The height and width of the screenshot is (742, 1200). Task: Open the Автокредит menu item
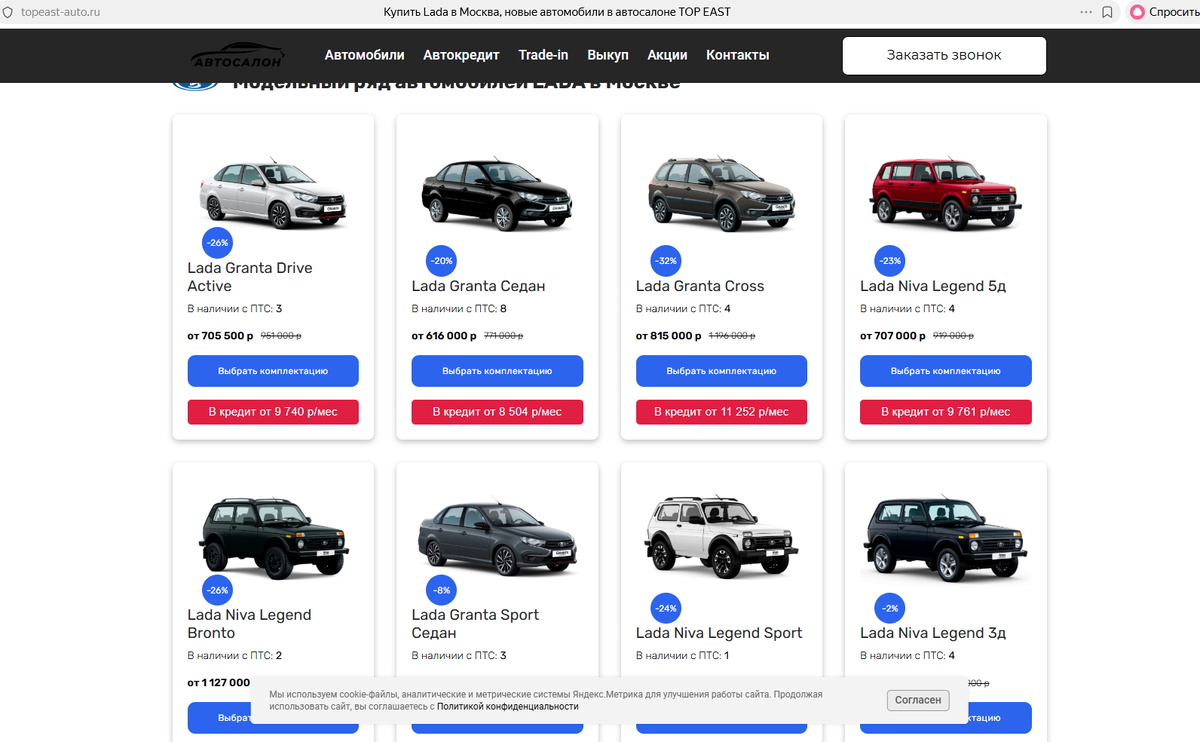point(461,55)
